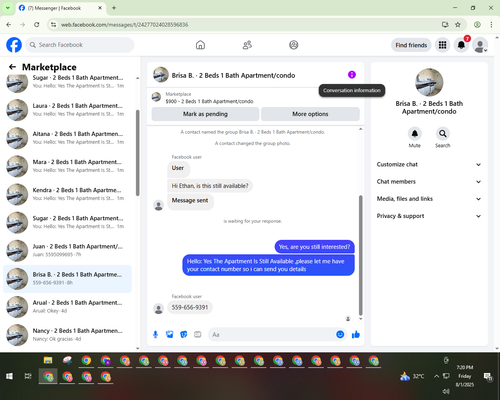
Task: Attach a file with the image icon
Action: (170, 334)
